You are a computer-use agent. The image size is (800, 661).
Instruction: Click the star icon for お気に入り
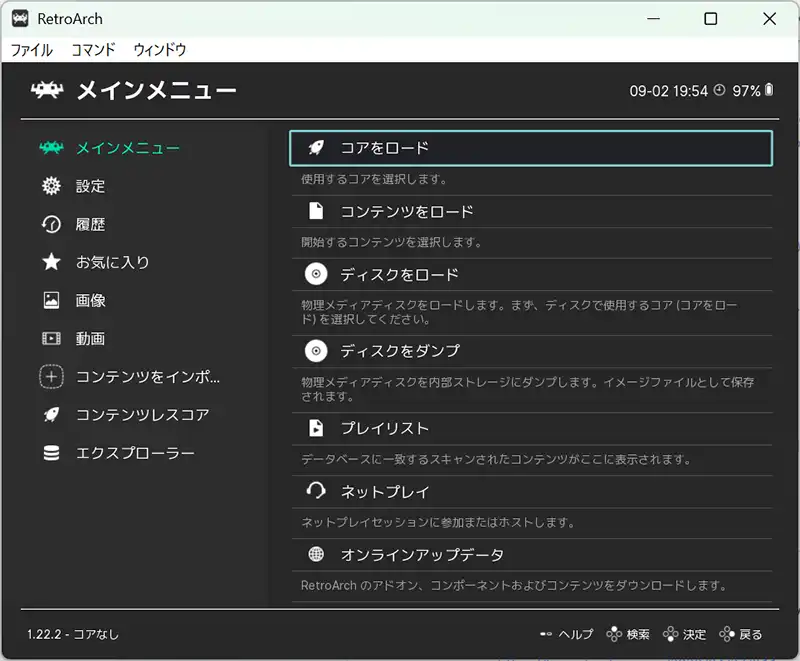[x=51, y=262]
